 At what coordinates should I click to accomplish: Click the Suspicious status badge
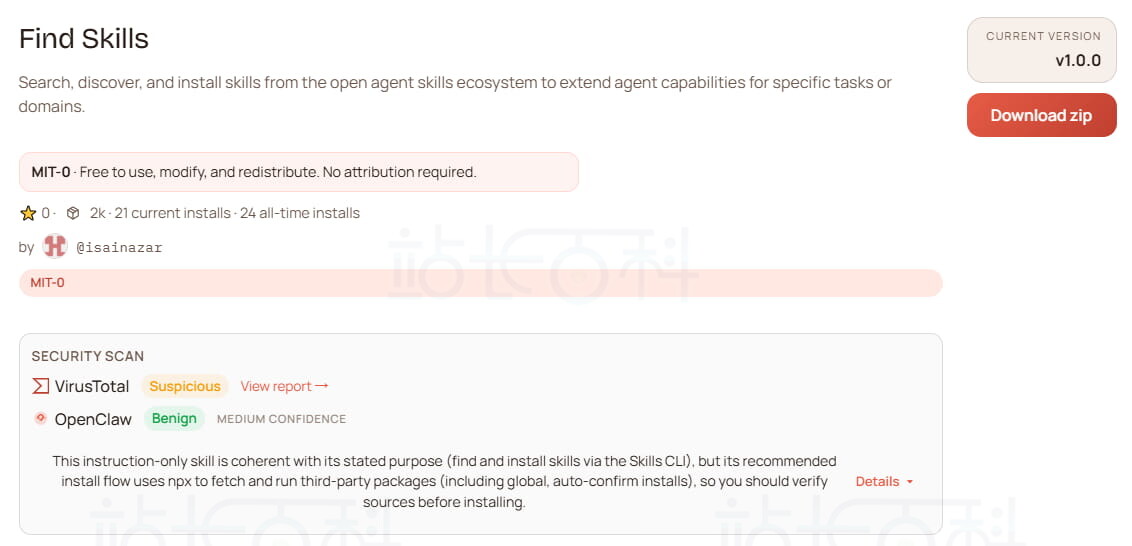(x=185, y=386)
